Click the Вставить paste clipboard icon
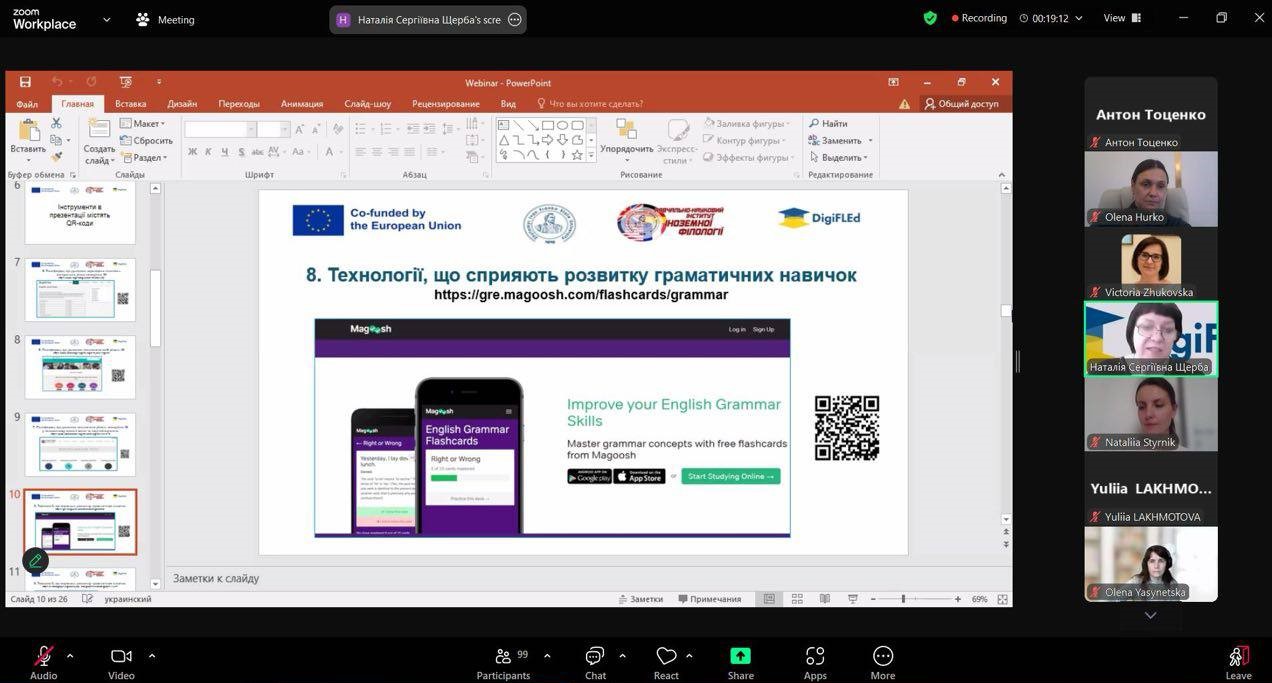The height and width of the screenshot is (683, 1272). (x=28, y=131)
